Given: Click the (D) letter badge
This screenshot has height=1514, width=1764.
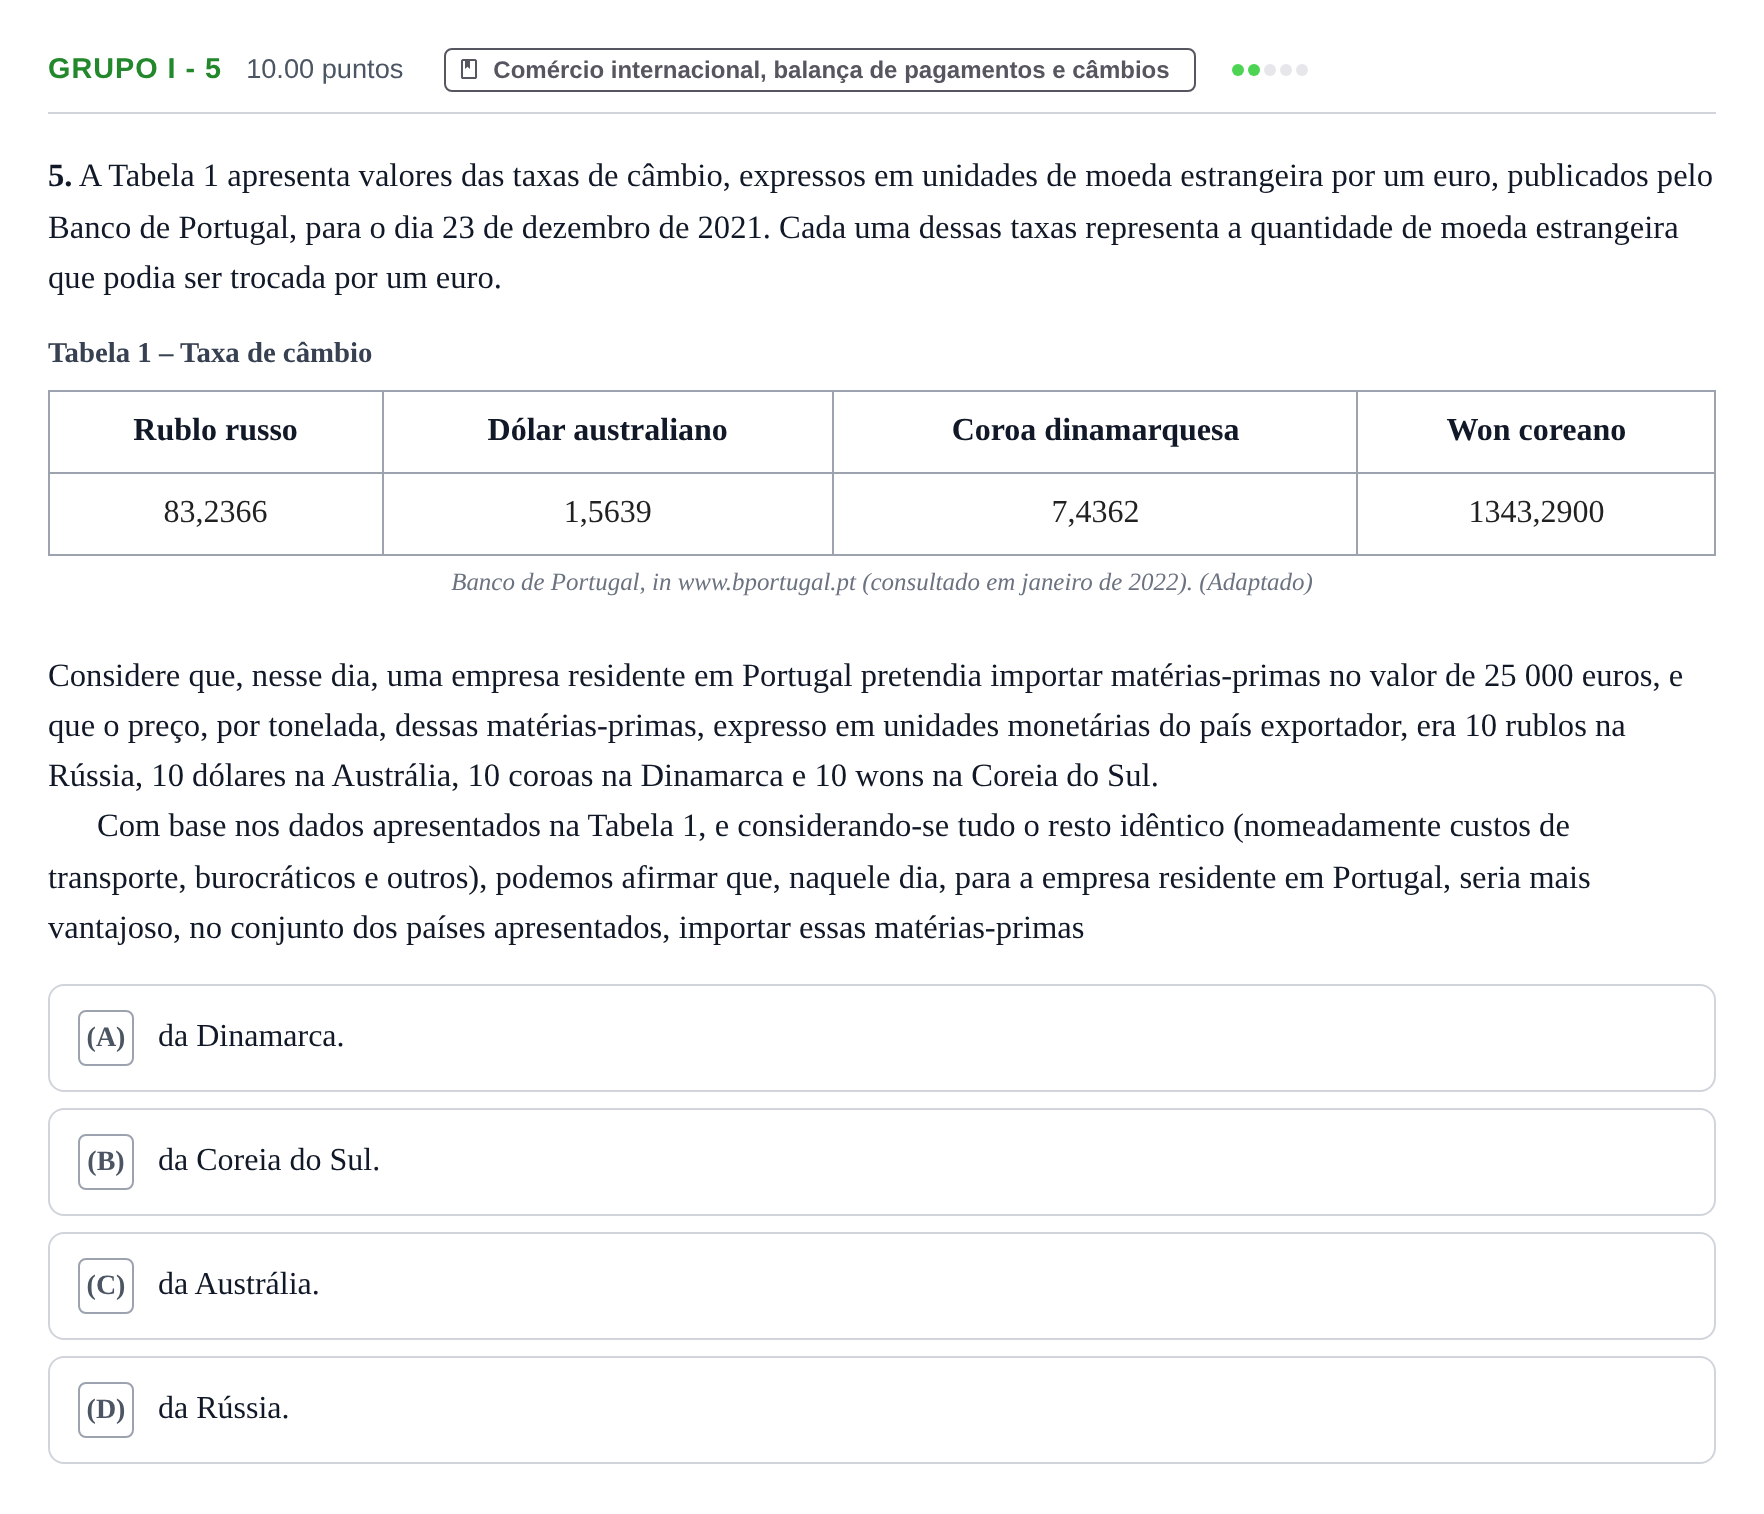Looking at the screenshot, I should (x=106, y=1410).
